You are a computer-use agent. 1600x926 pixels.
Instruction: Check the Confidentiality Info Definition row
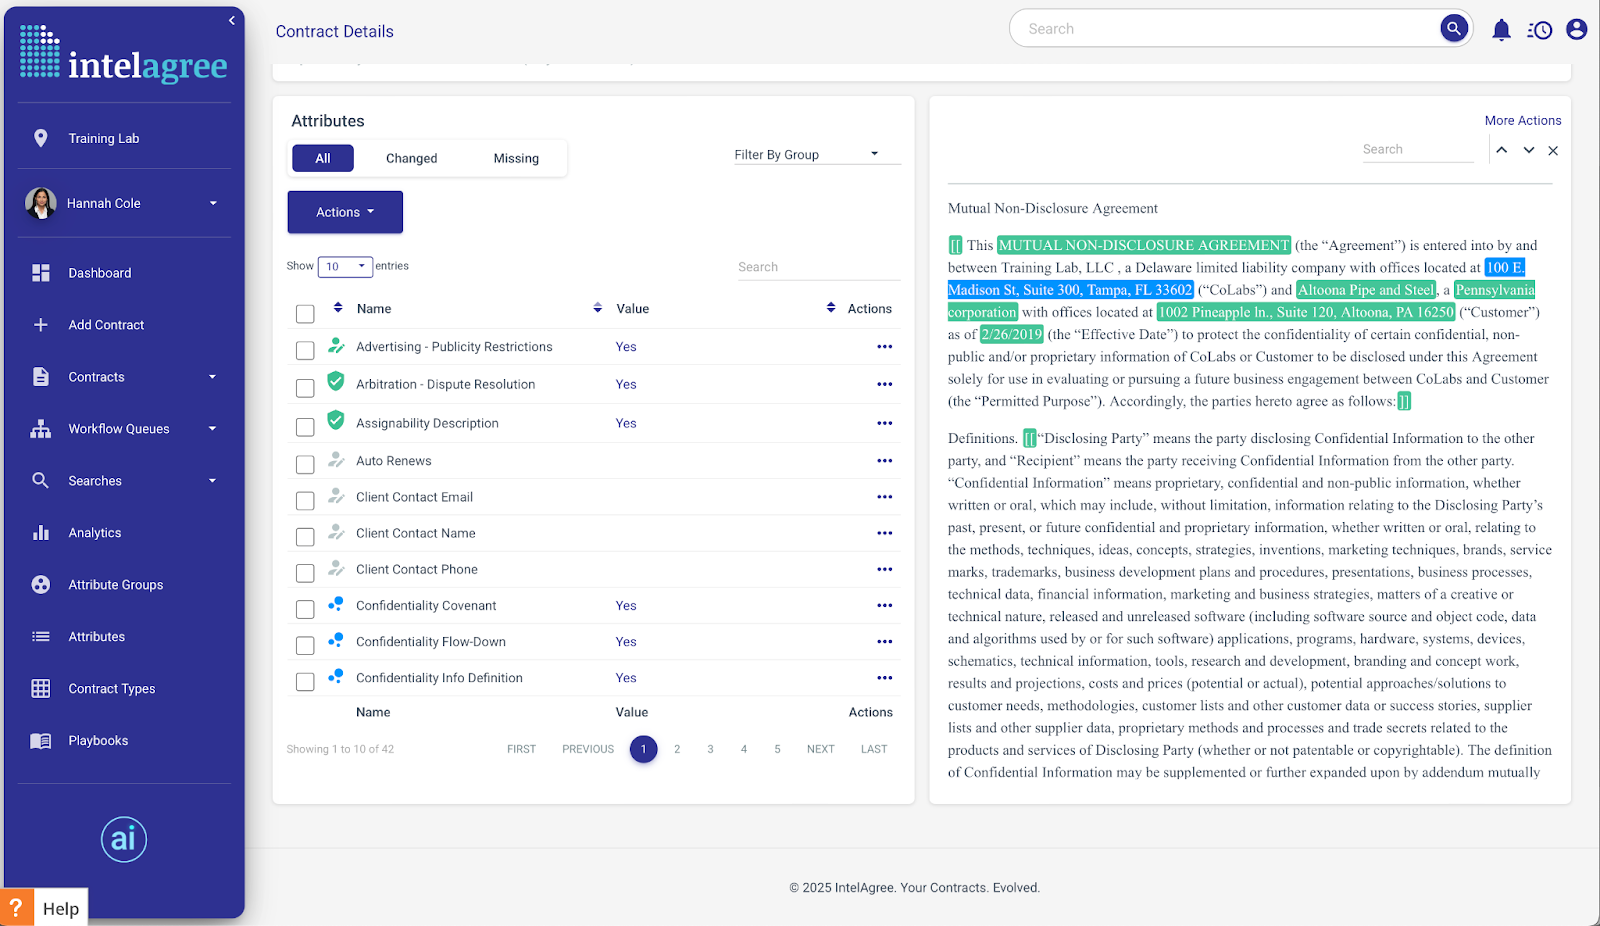[305, 681]
